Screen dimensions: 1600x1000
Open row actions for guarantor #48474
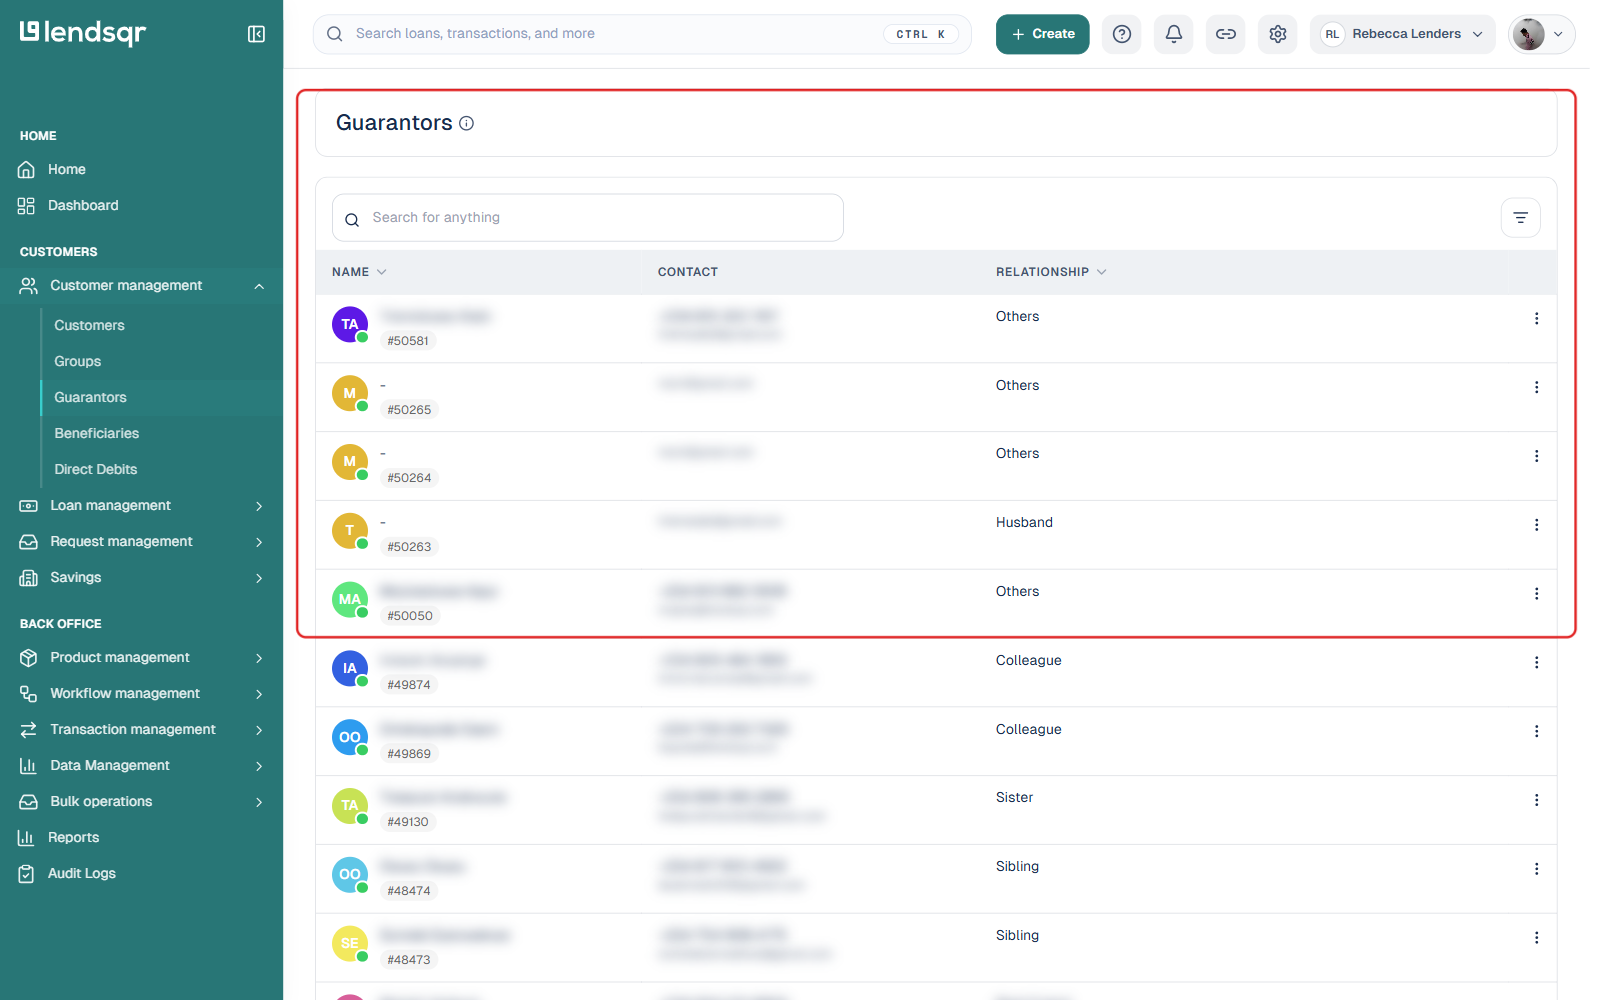coord(1536,869)
